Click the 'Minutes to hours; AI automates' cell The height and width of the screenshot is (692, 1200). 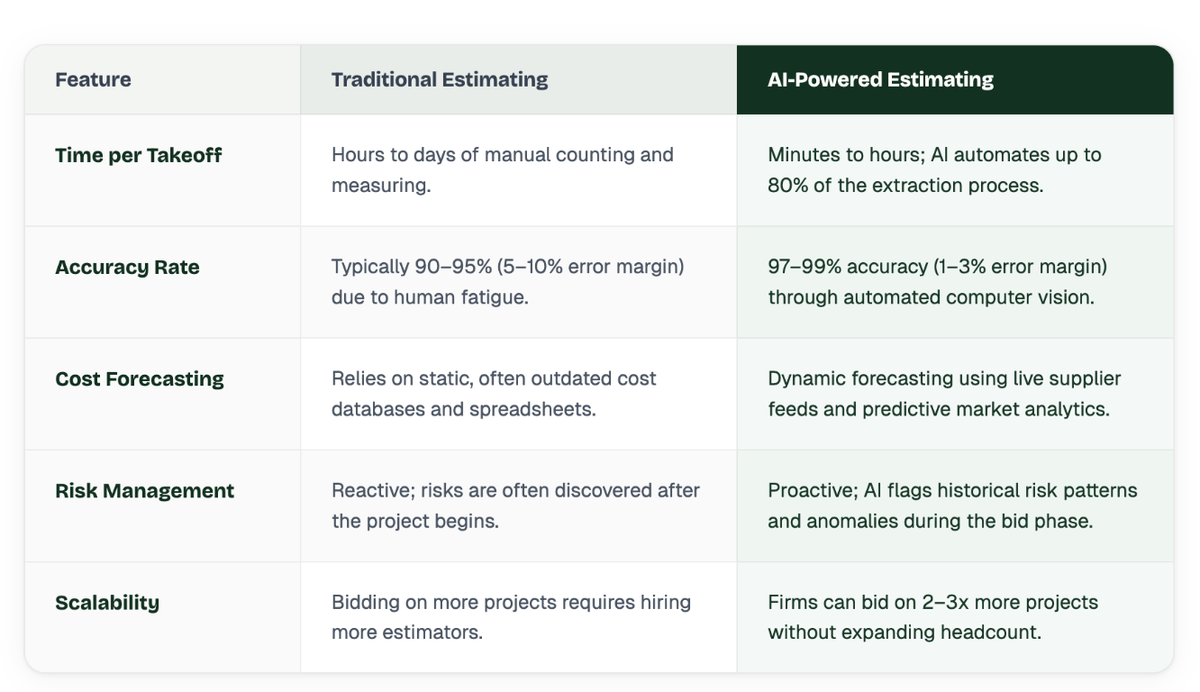tap(955, 170)
